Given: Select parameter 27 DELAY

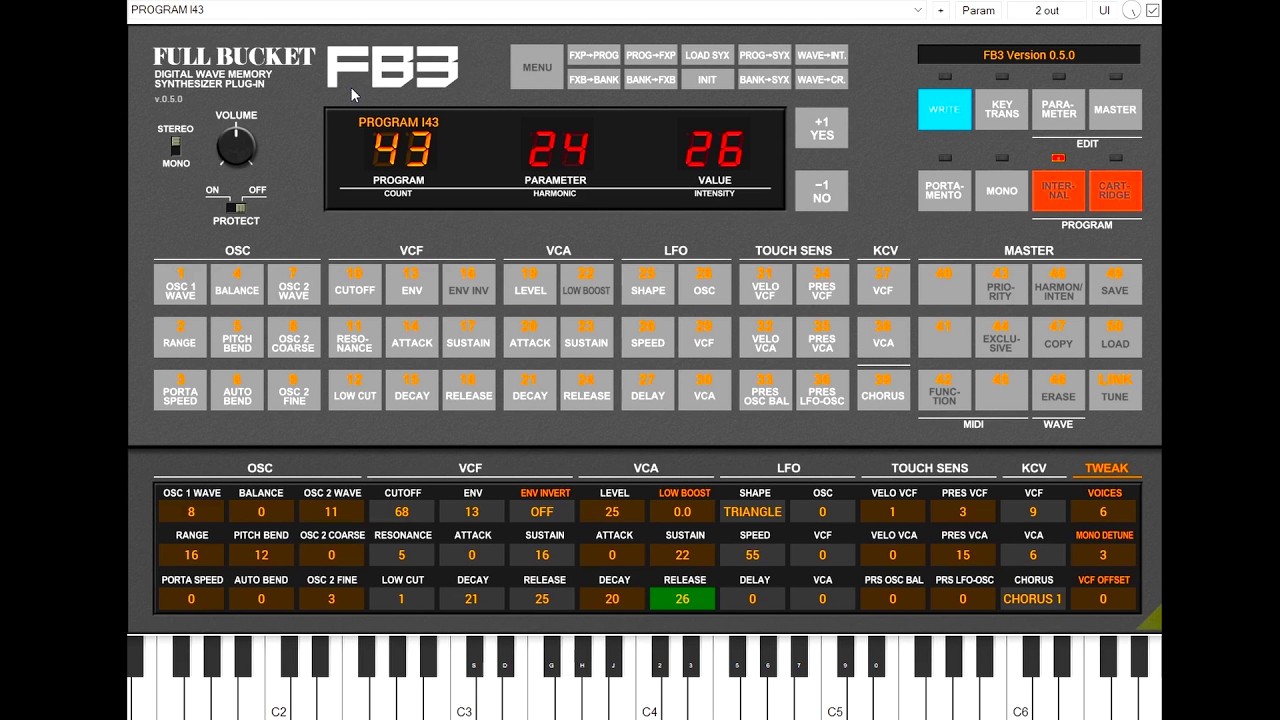Looking at the screenshot, I should (x=648, y=390).
